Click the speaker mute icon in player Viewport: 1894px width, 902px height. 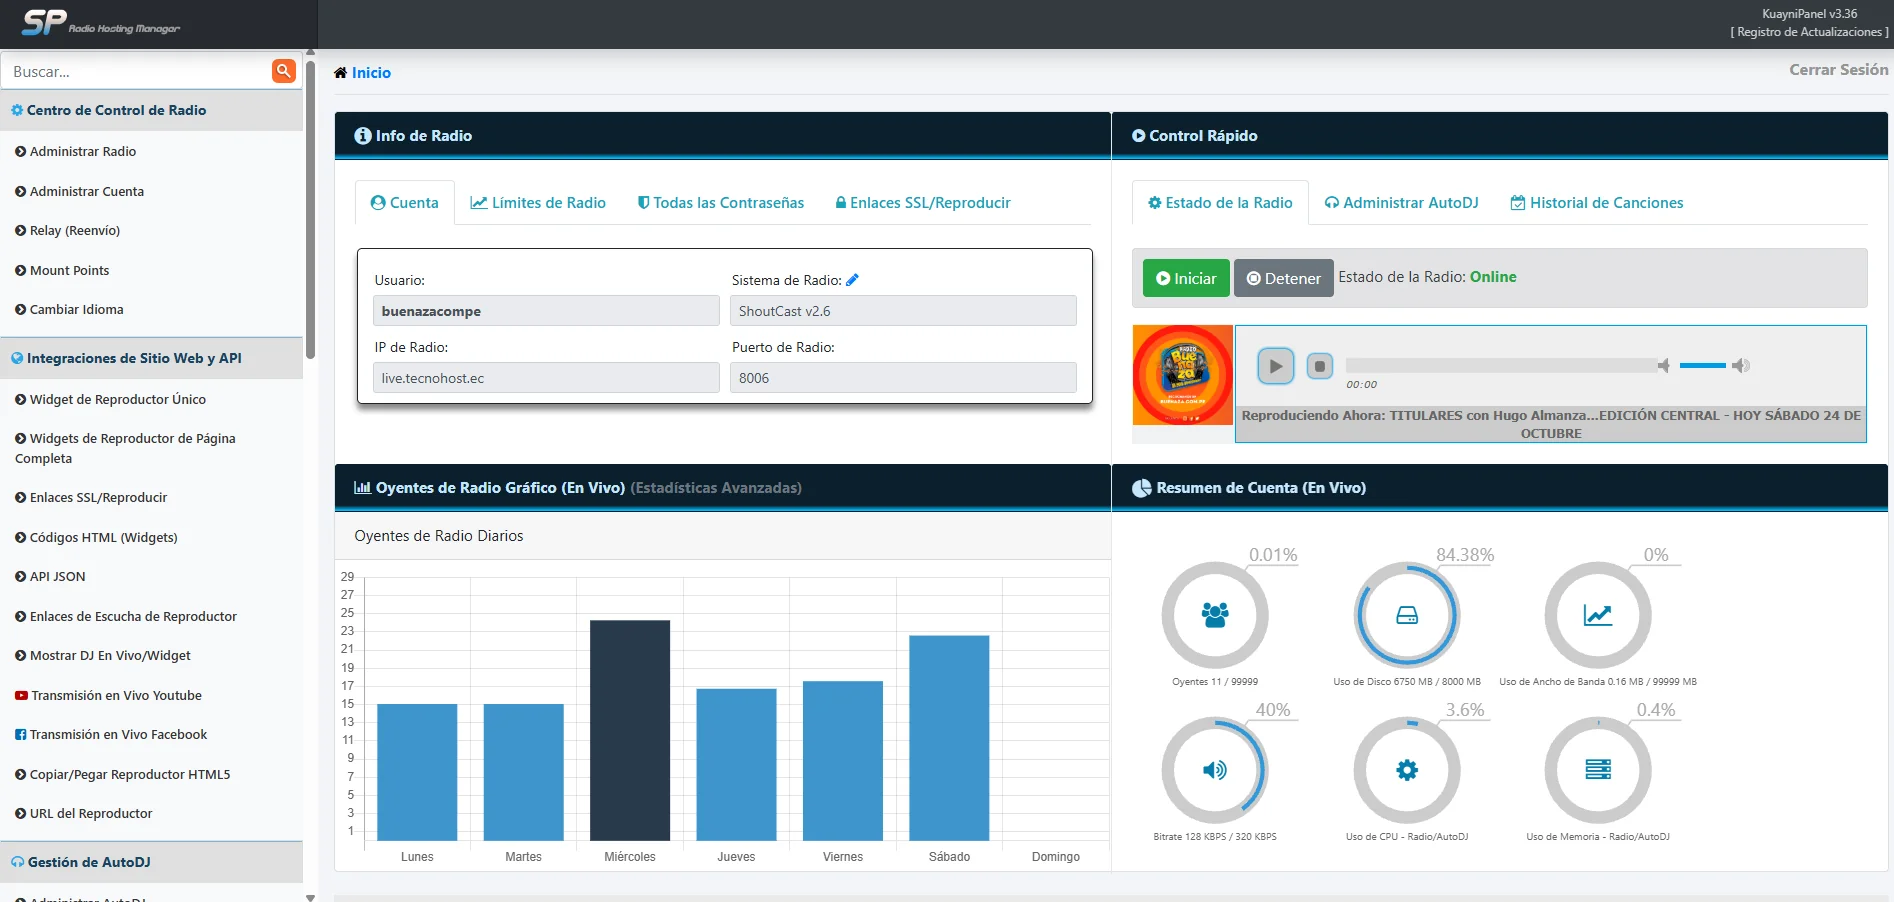[x=1663, y=366]
